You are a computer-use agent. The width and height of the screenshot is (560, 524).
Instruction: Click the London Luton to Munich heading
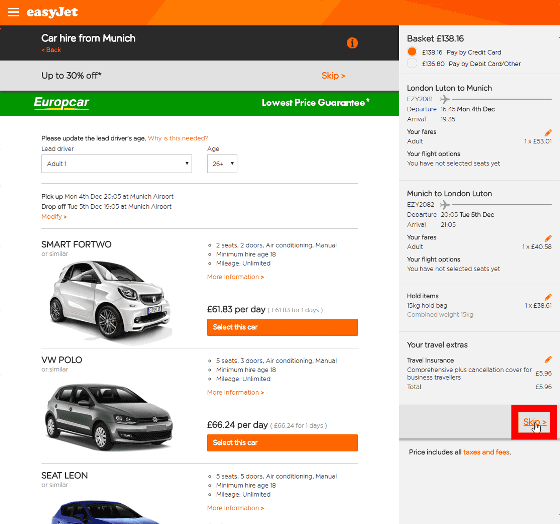pyautogui.click(x=449, y=88)
